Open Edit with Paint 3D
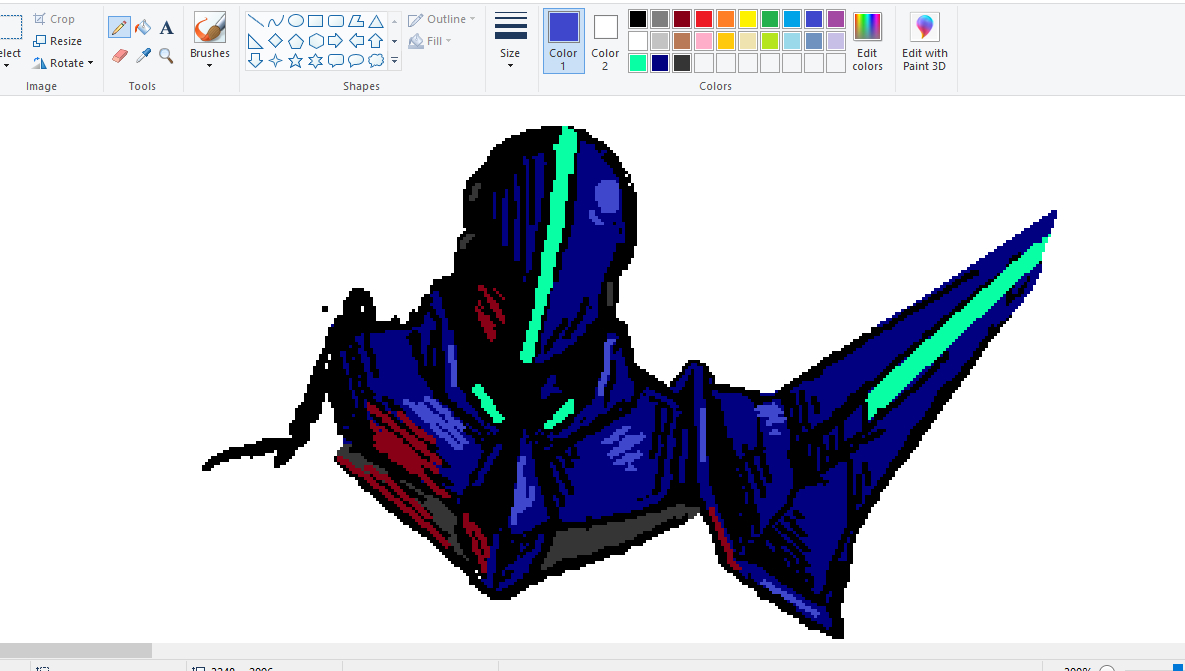 (924, 42)
